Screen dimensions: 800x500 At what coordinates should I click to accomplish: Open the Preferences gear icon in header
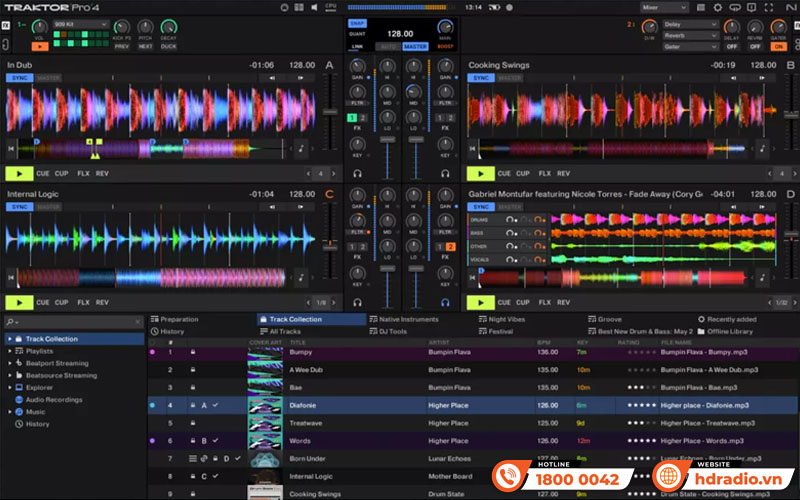718,8
